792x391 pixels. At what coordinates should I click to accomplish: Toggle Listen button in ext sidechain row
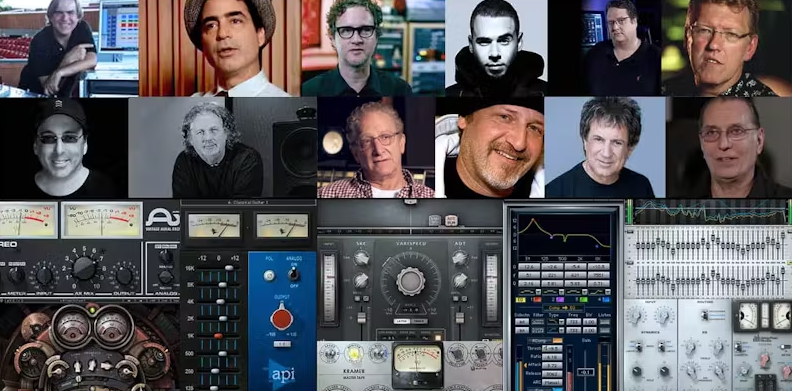[x=605, y=322]
